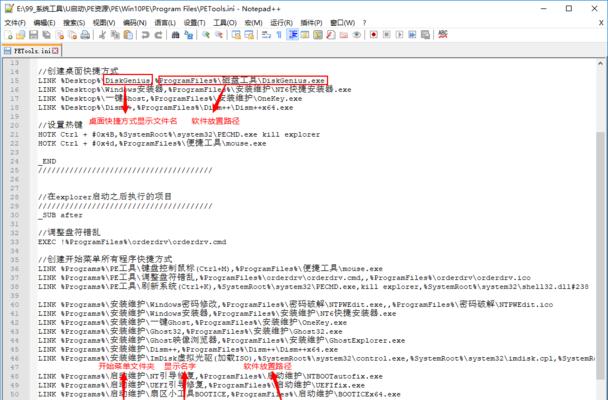Toggle synchronized horizontal scrolling
This screenshot has height=400, width=608.
point(249,35)
